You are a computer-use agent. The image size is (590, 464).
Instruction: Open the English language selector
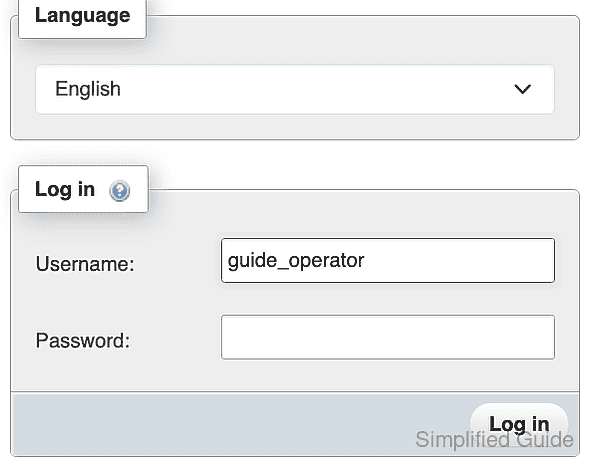pos(295,89)
